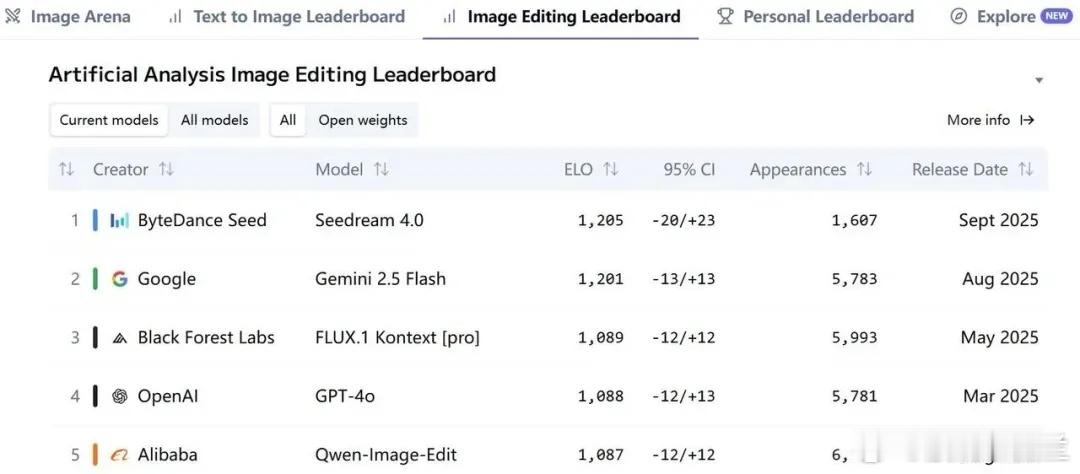Click the Alibaba logo icon
This screenshot has width=1080, height=474.
[x=120, y=455]
